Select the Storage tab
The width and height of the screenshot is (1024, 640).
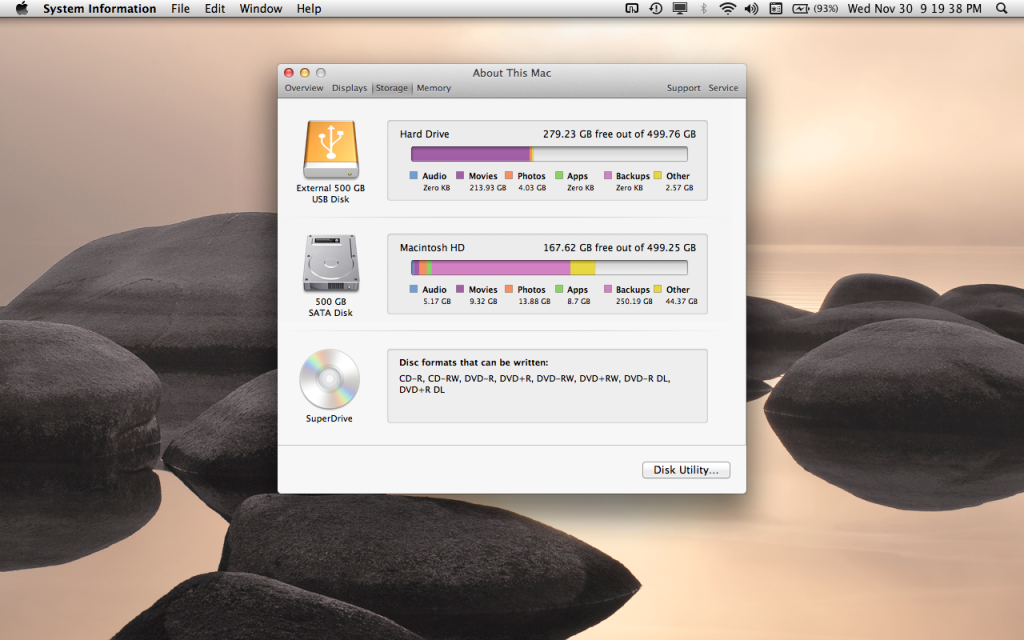(392, 88)
